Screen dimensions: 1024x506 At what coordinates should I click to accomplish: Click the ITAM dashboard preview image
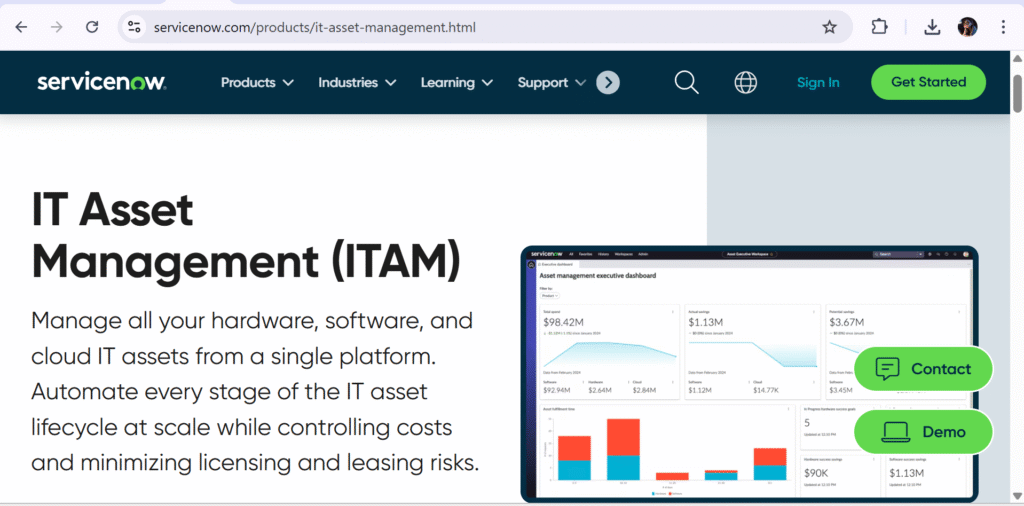(749, 374)
